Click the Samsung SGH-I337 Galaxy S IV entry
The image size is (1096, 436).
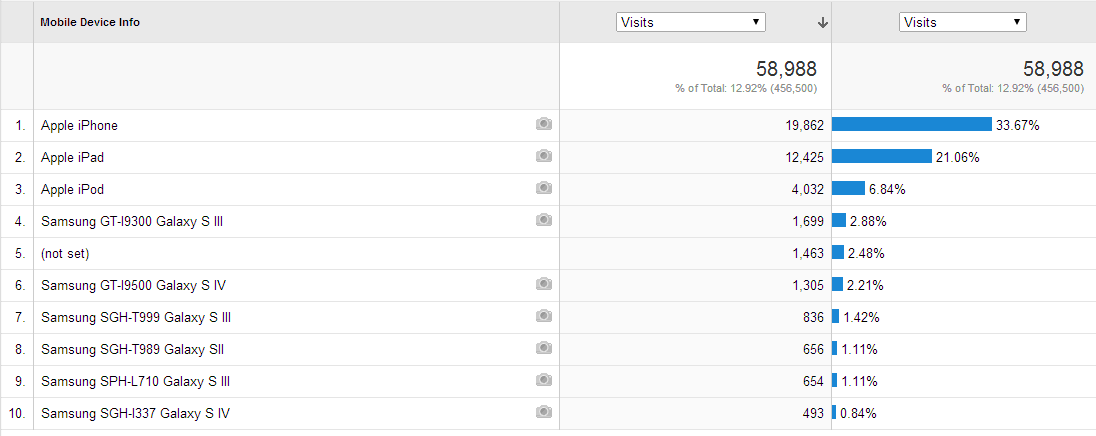[x=136, y=414]
